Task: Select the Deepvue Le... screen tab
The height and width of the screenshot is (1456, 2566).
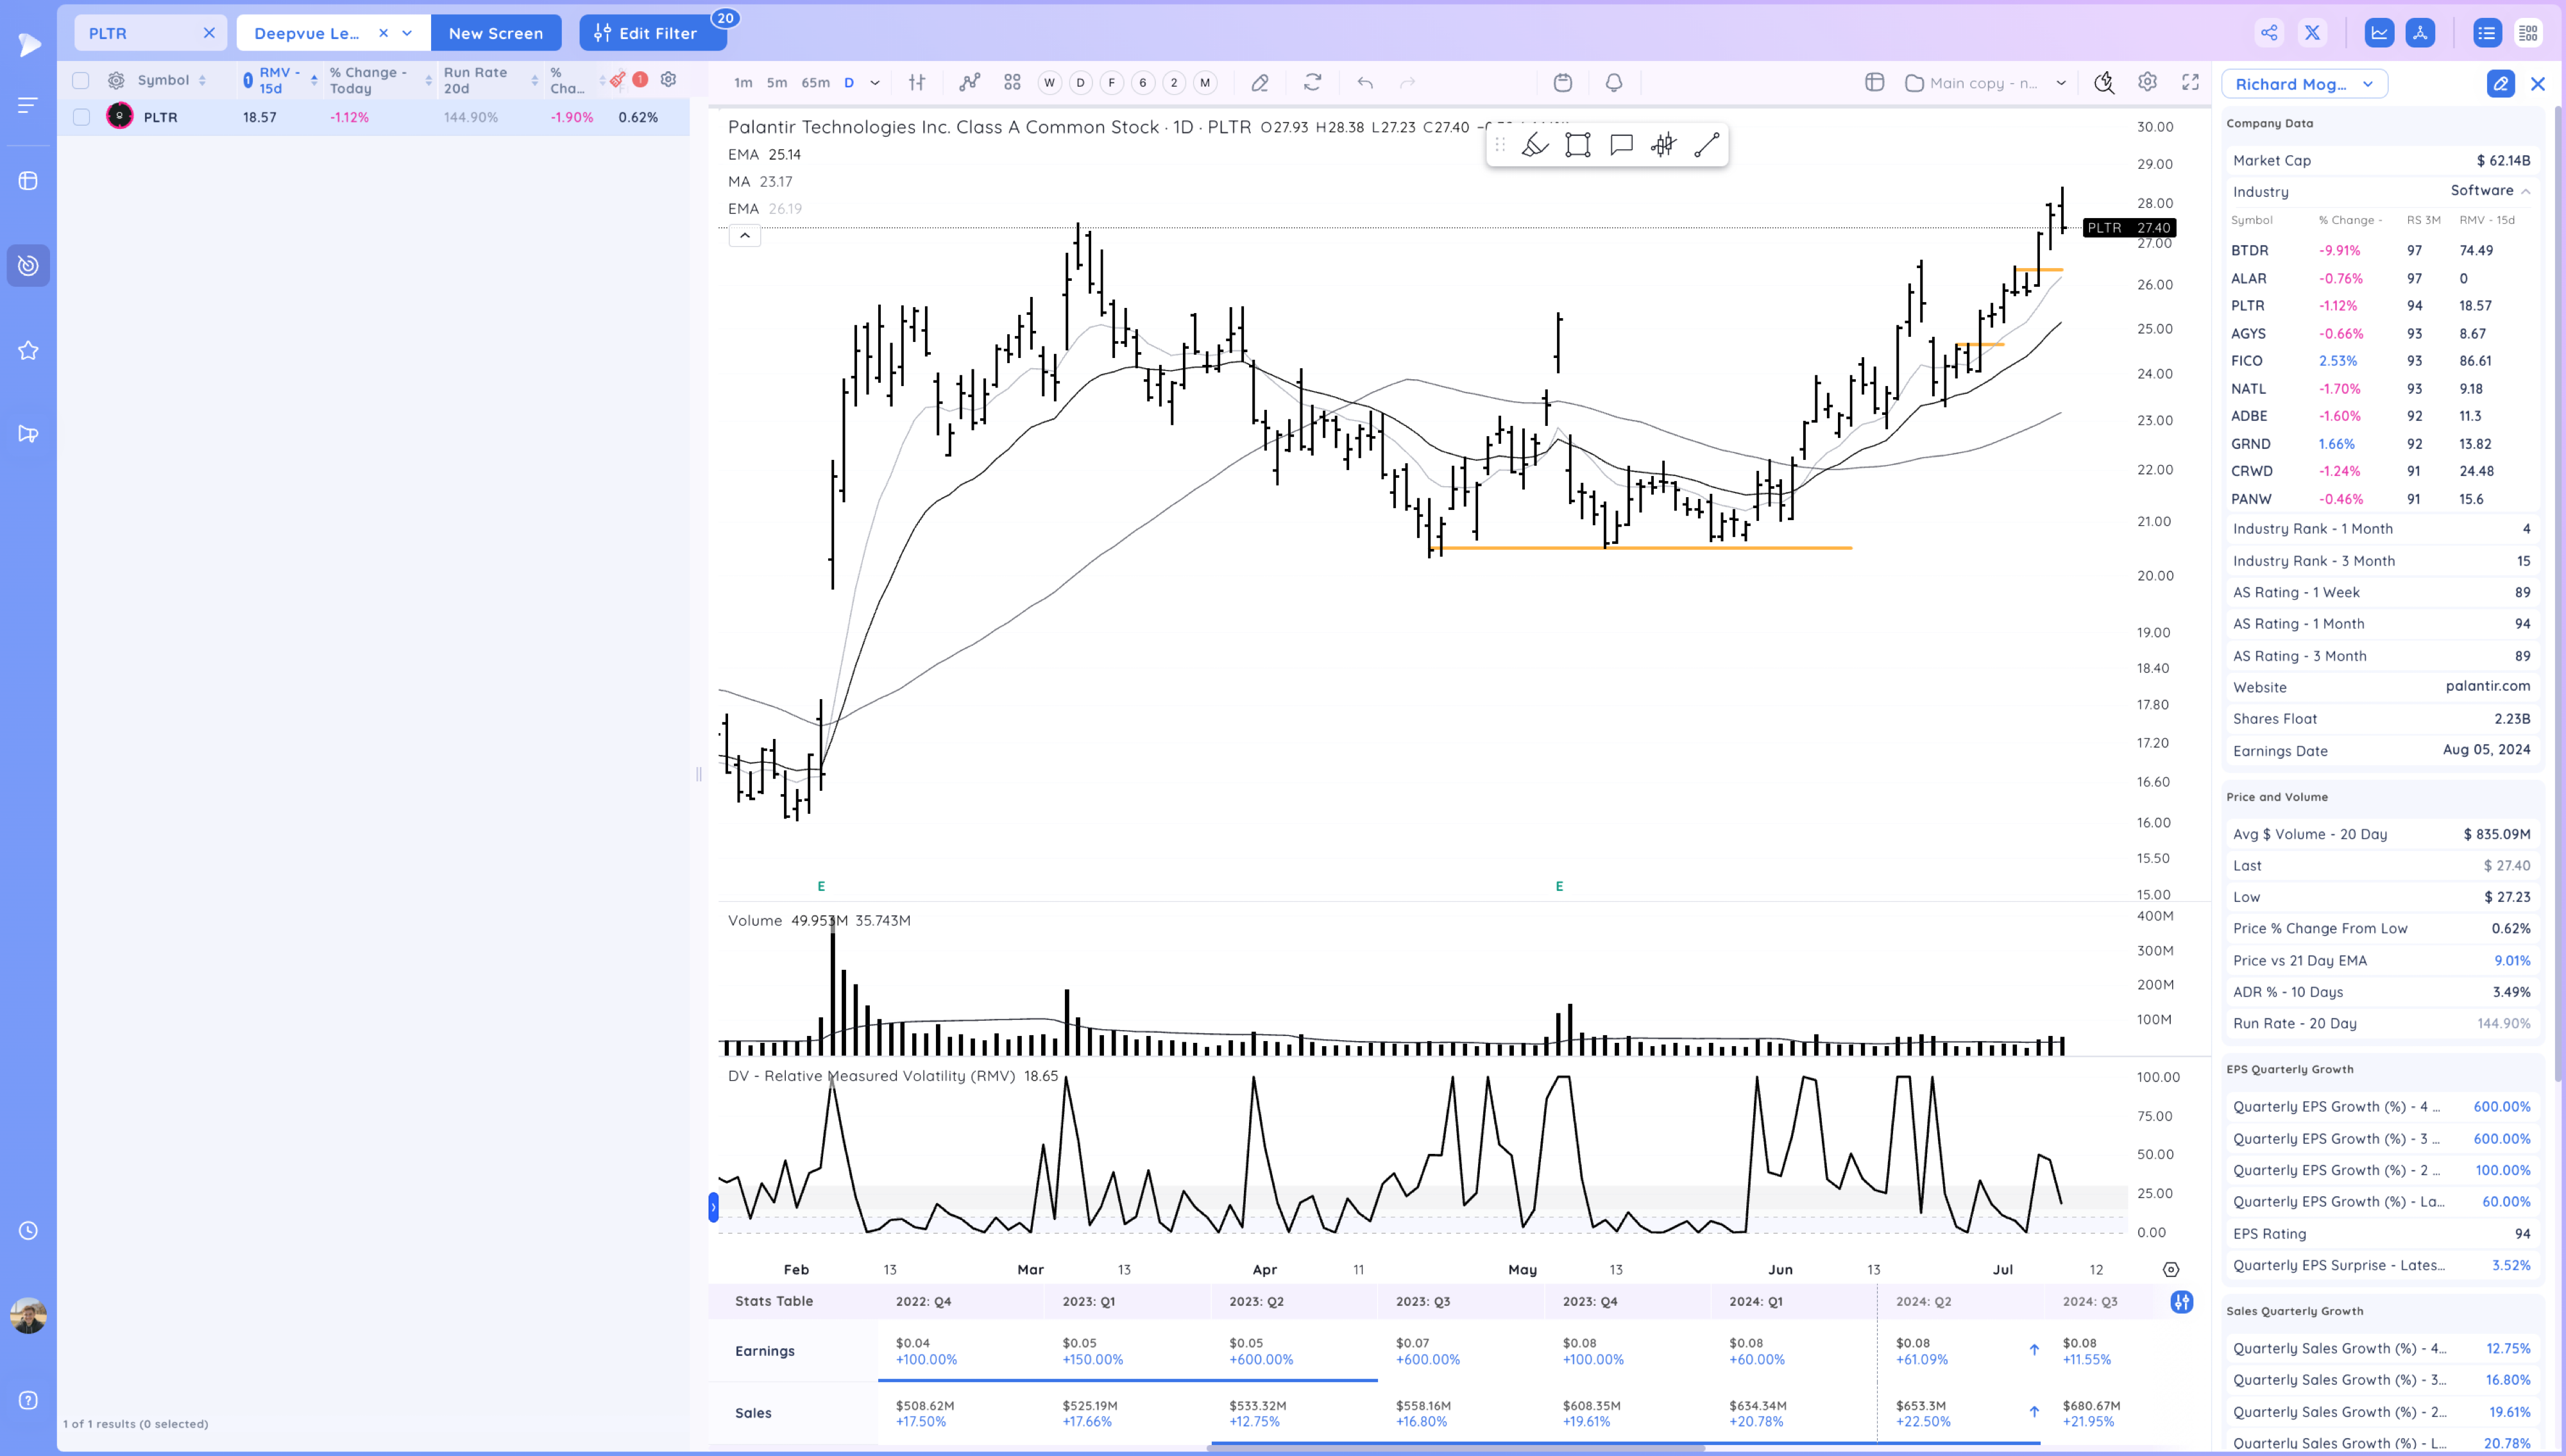Action: [x=307, y=33]
